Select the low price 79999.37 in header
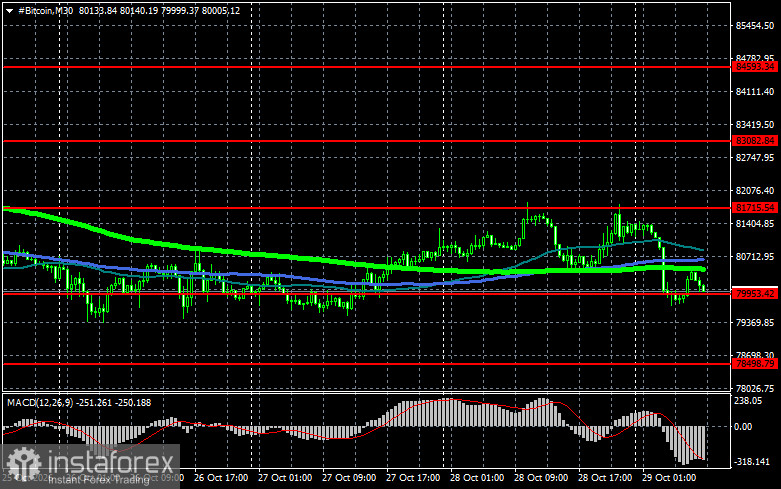Screen dimensions: 781x489 179,10
